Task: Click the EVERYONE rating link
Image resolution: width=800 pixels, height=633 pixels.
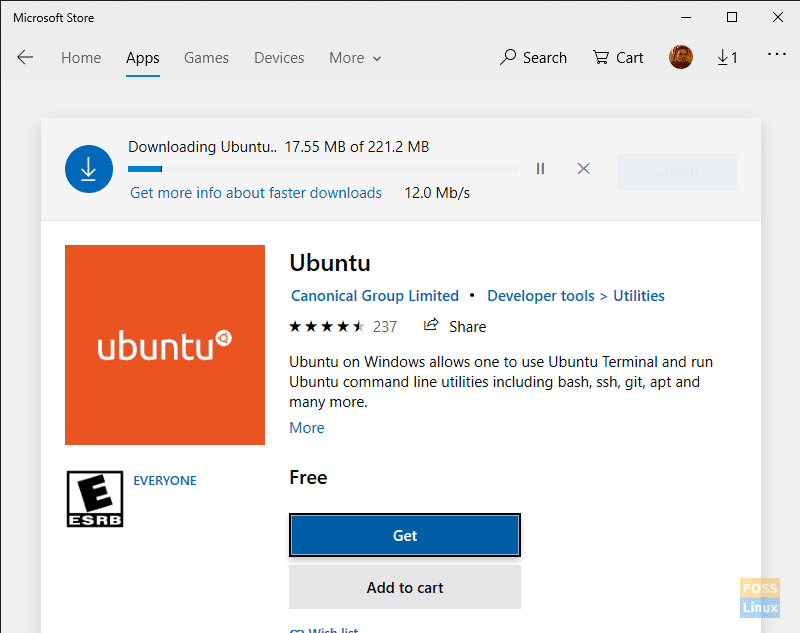Action: point(165,480)
